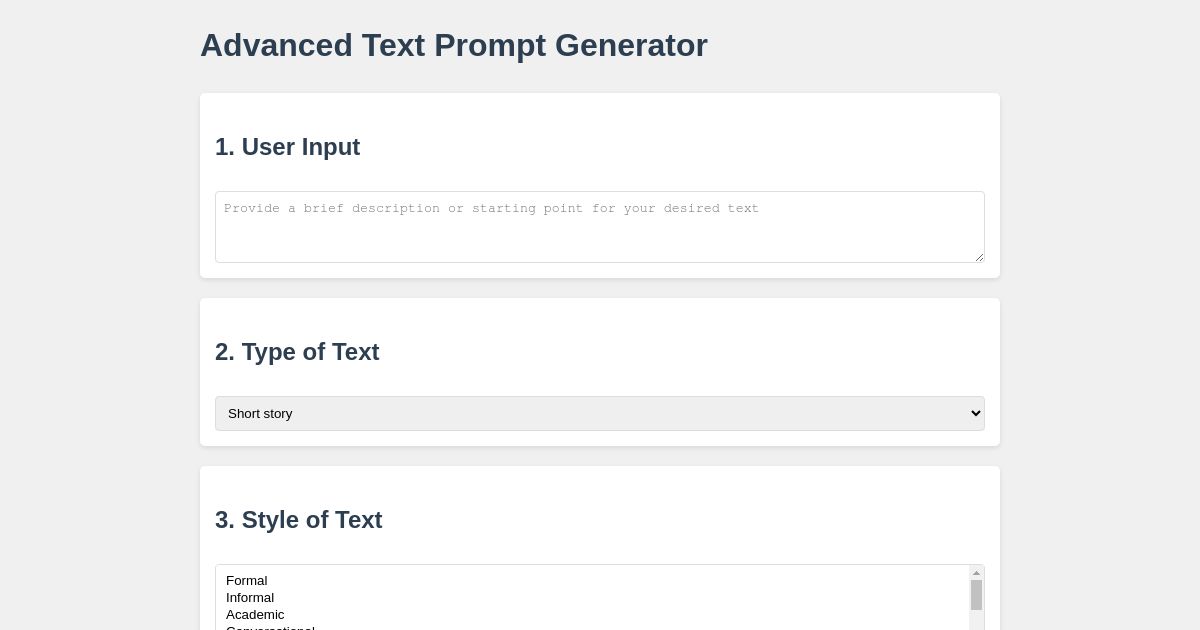Click the style list scrollbar thumb
This screenshot has height=630, width=1200.
tap(977, 595)
